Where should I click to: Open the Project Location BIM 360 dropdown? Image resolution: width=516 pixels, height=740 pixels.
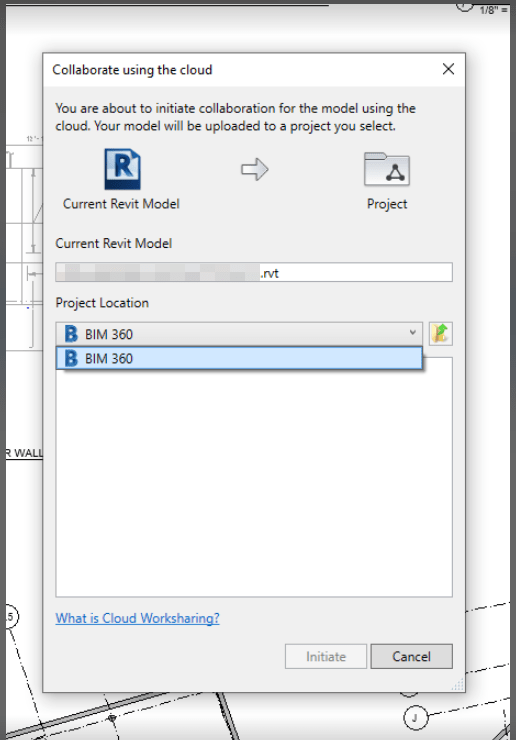click(x=239, y=334)
